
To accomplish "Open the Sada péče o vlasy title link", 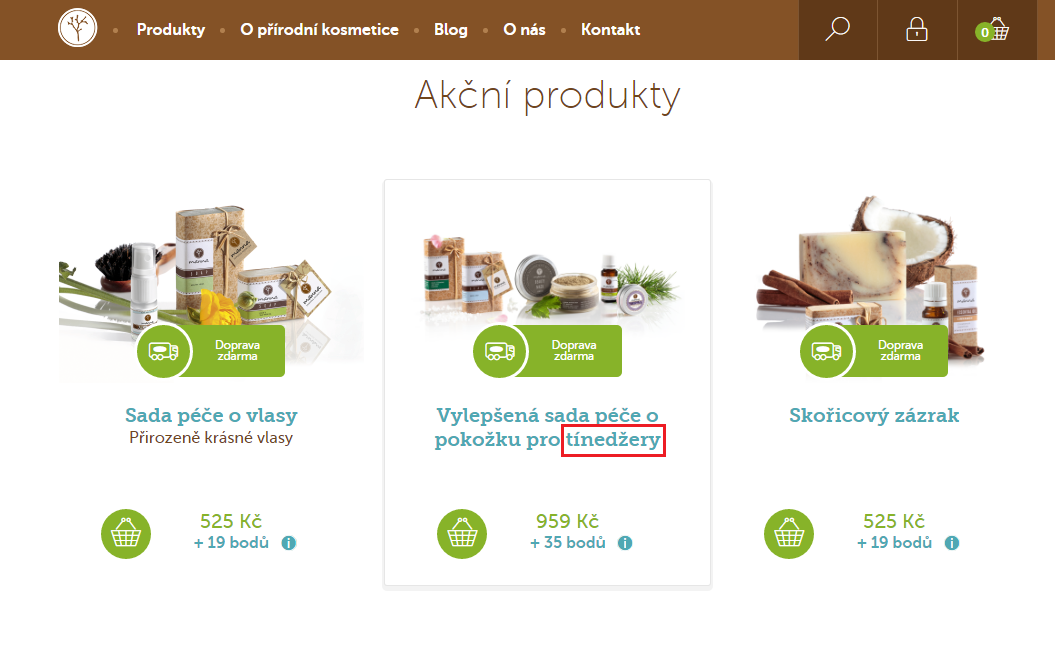I will pyautogui.click(x=211, y=415).
